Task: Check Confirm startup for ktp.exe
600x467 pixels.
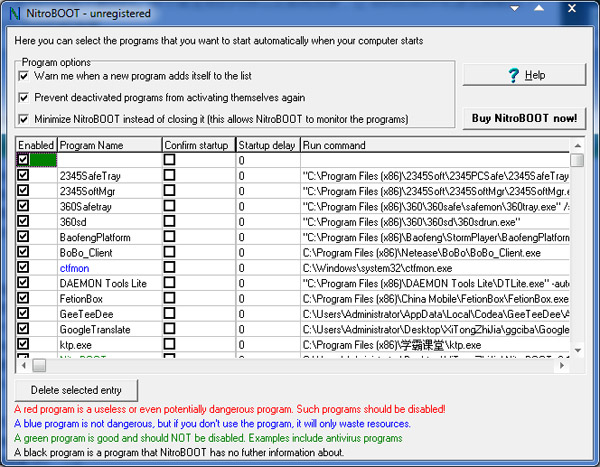Action: point(170,344)
